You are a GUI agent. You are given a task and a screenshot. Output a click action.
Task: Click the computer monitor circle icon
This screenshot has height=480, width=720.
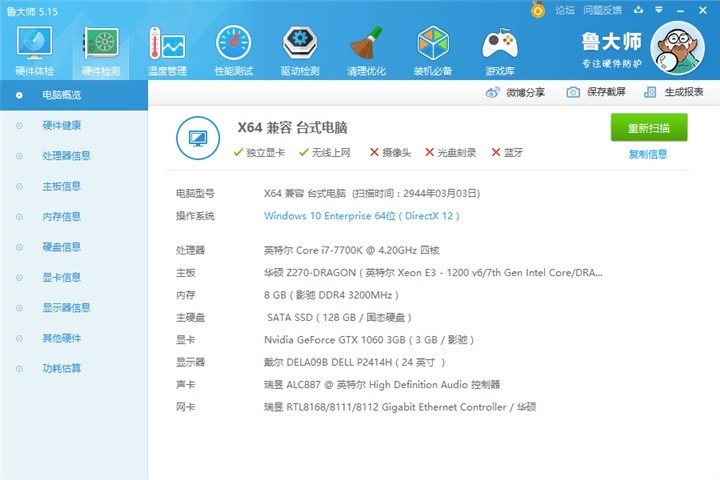[198, 138]
